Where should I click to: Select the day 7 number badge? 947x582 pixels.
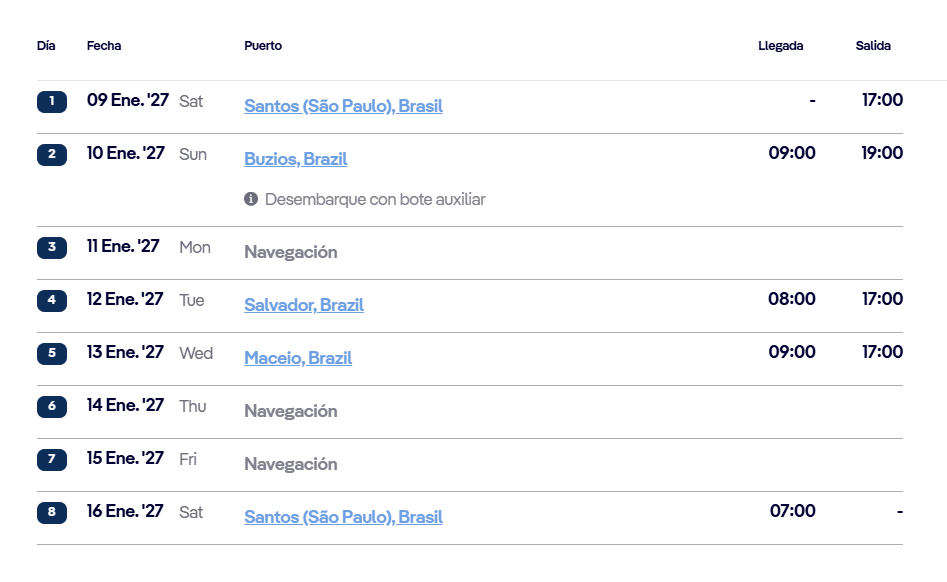point(52,459)
